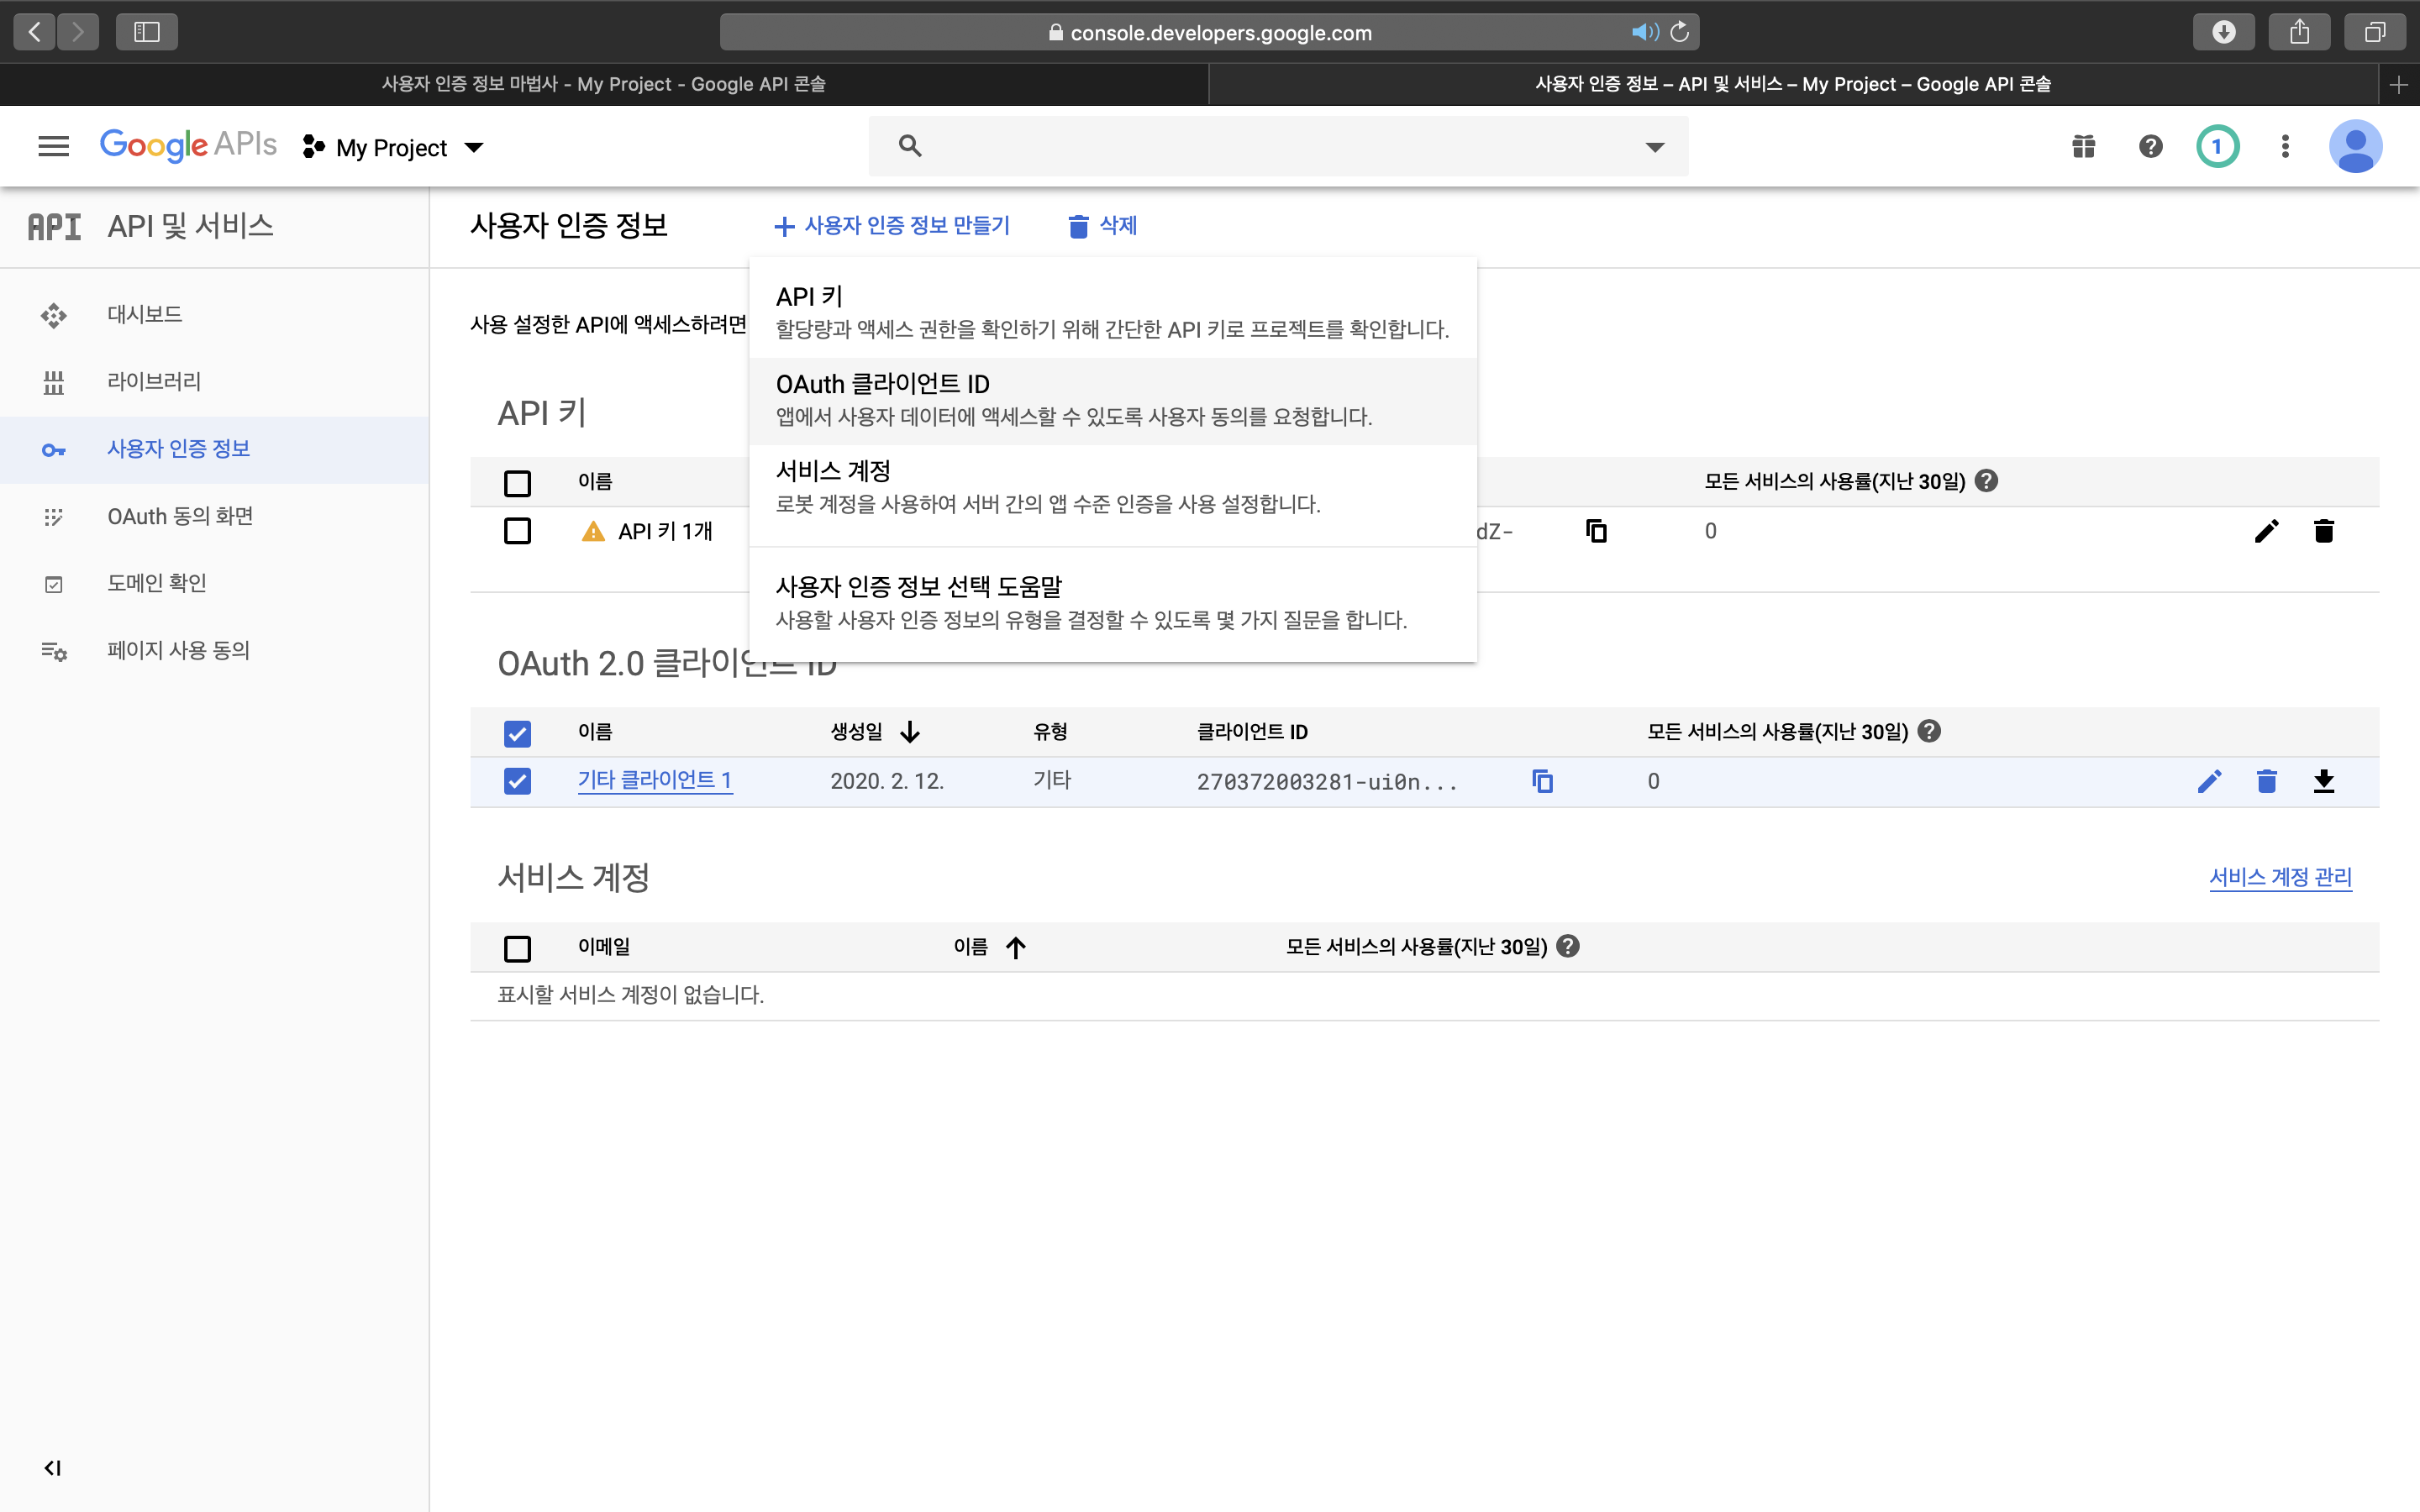Click trash icon in OAuth client row
Viewport: 2420px width, 1512px height.
[x=2266, y=781]
